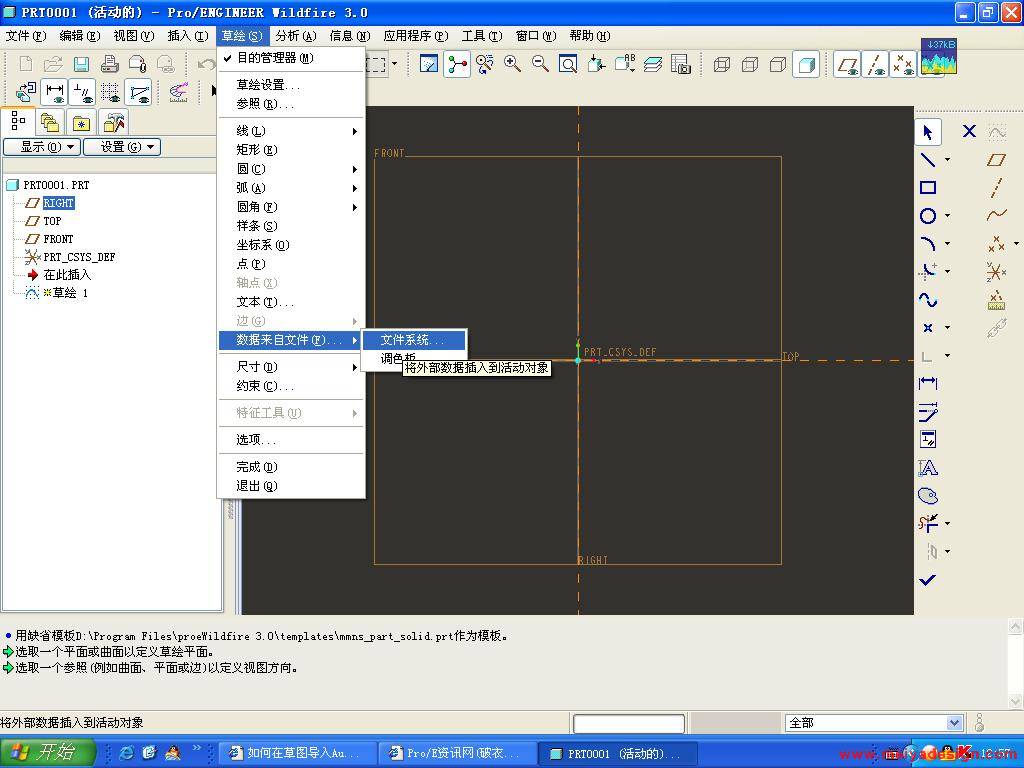1024x768 pixels.
Task: Click the blue X to quit sketch
Action: [969, 132]
